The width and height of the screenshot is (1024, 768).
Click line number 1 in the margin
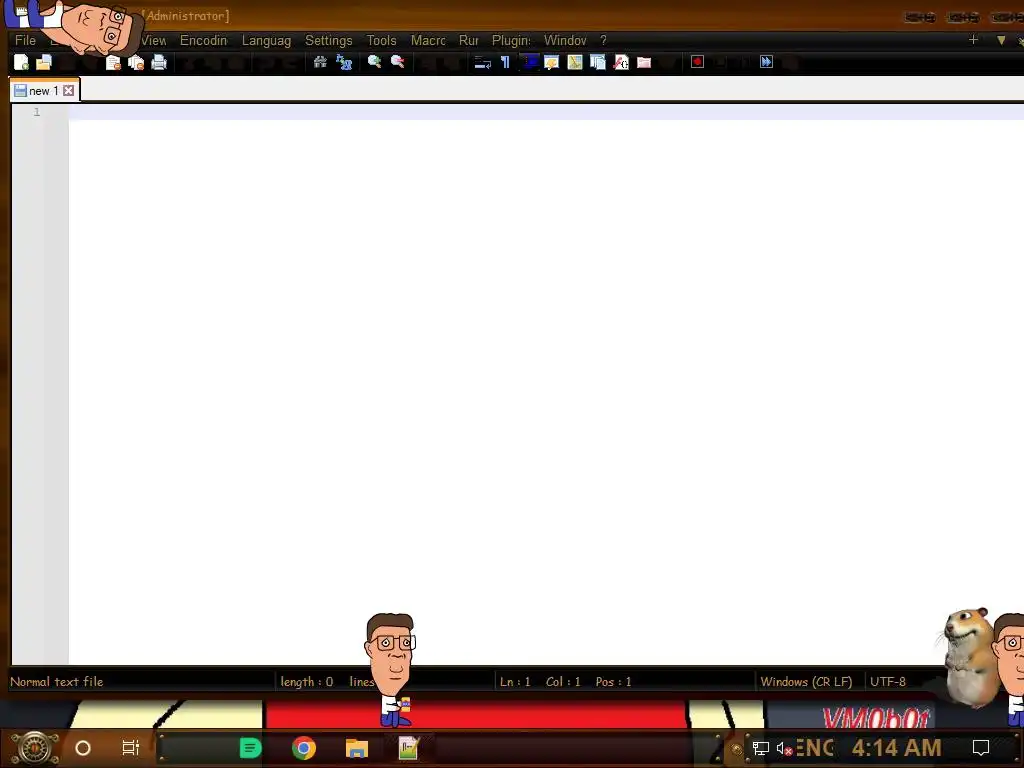point(37,112)
